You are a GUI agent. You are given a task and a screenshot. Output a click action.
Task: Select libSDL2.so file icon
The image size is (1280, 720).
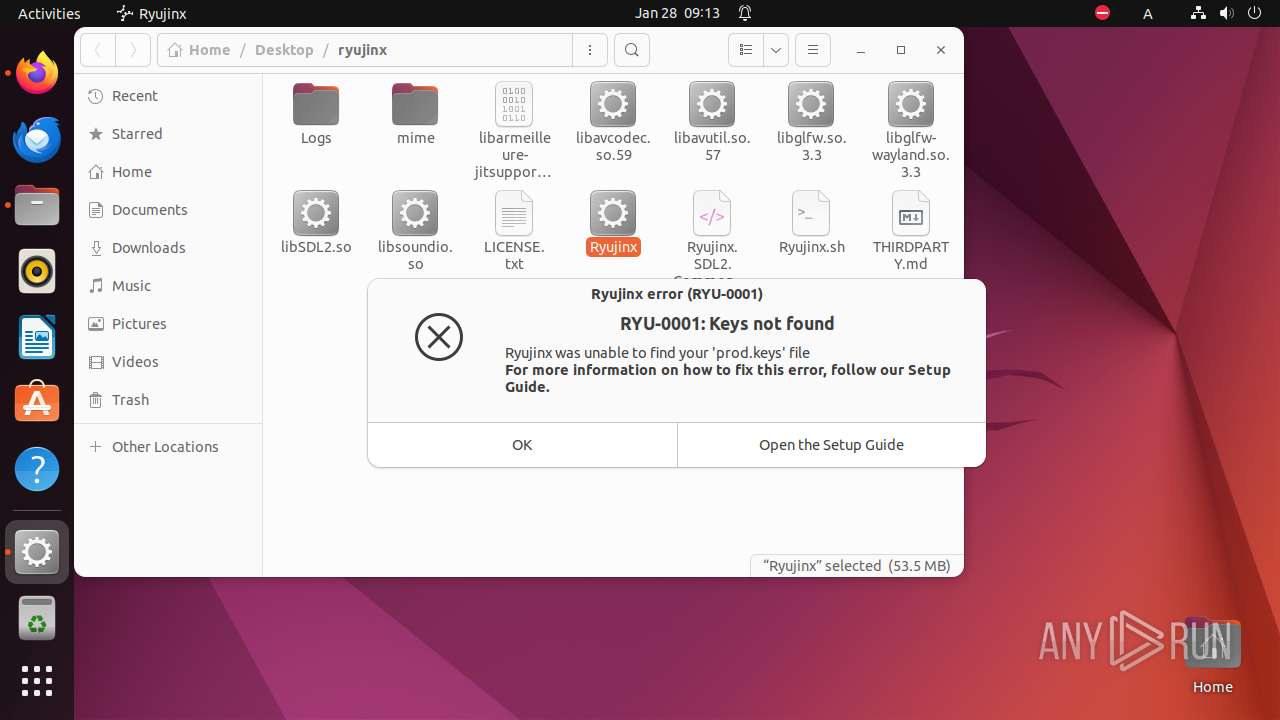[x=316, y=213]
